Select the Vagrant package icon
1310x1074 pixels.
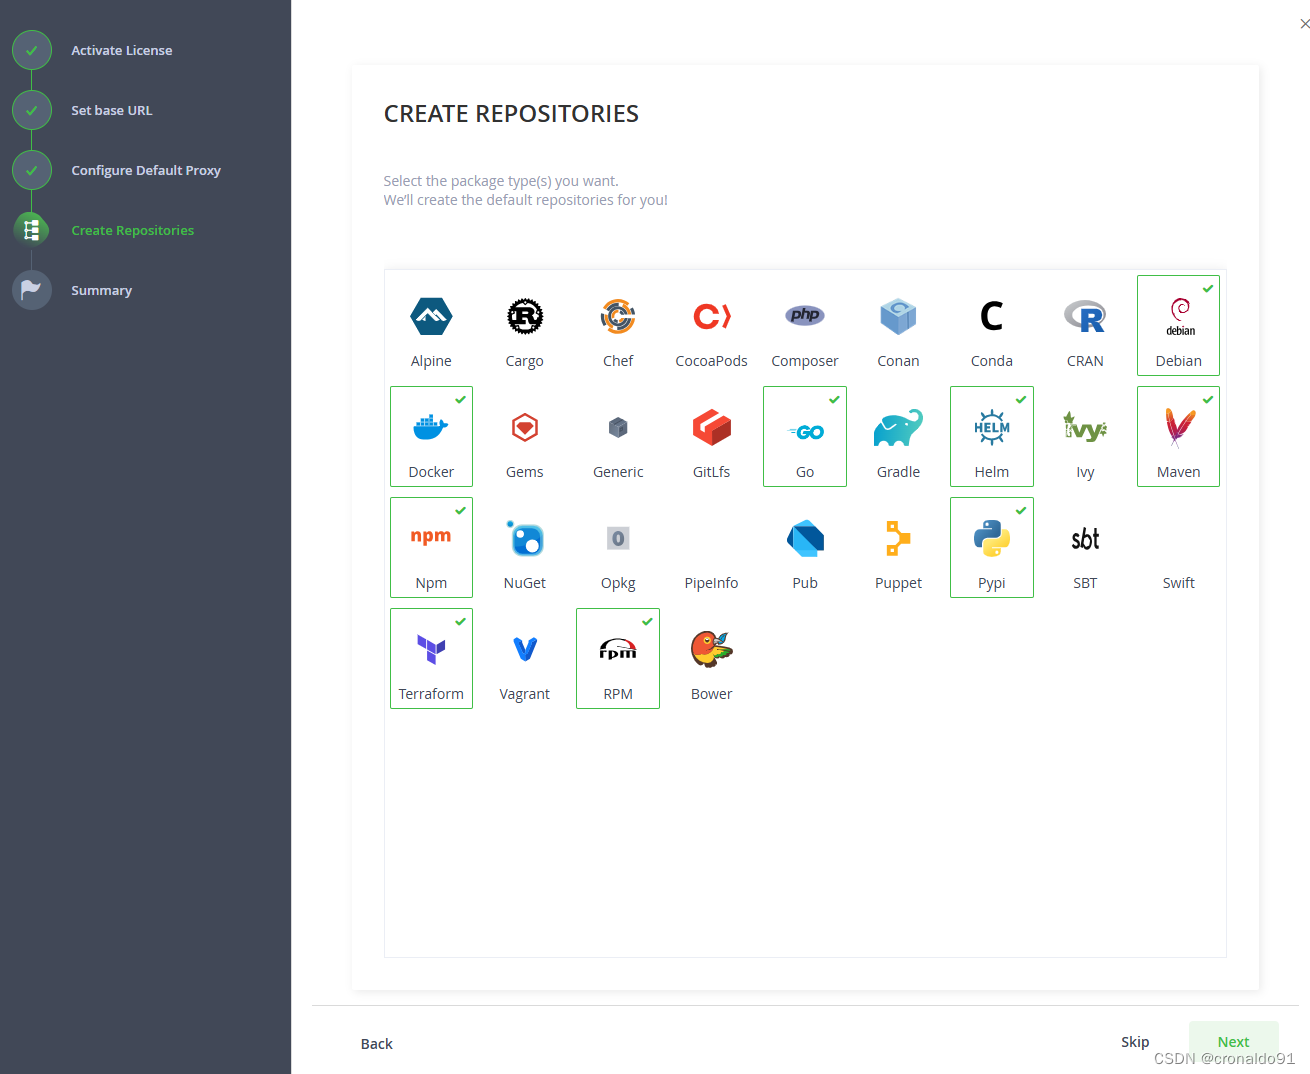(525, 650)
